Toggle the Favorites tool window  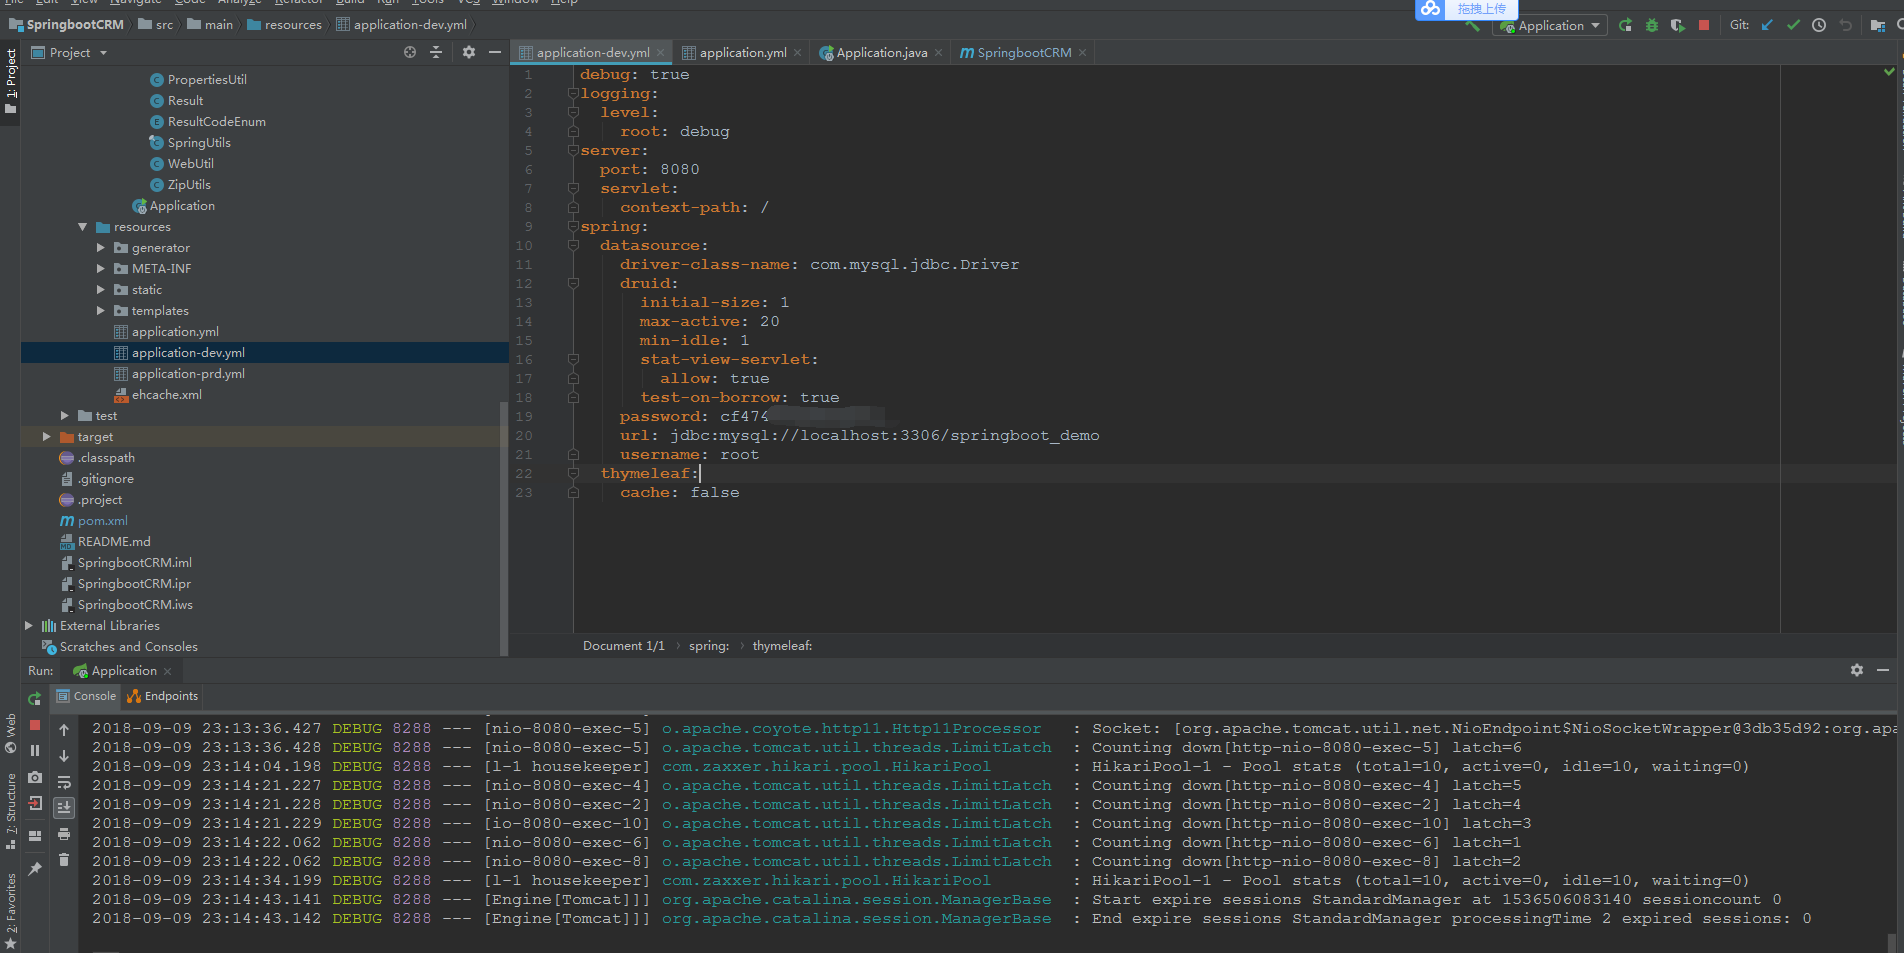11,910
